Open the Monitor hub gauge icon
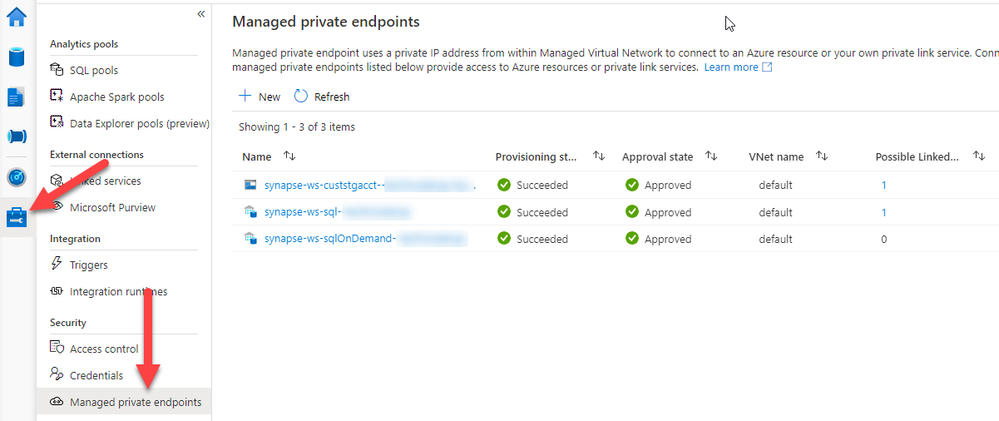The width and height of the screenshot is (999, 421). click(x=17, y=177)
